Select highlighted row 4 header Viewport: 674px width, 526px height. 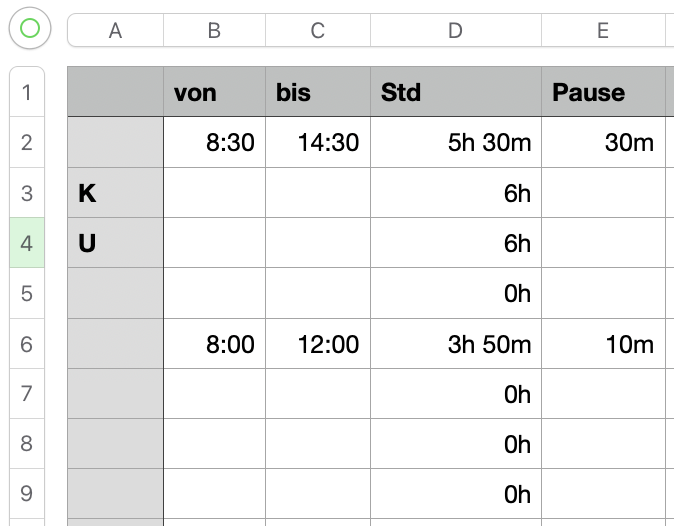26,243
